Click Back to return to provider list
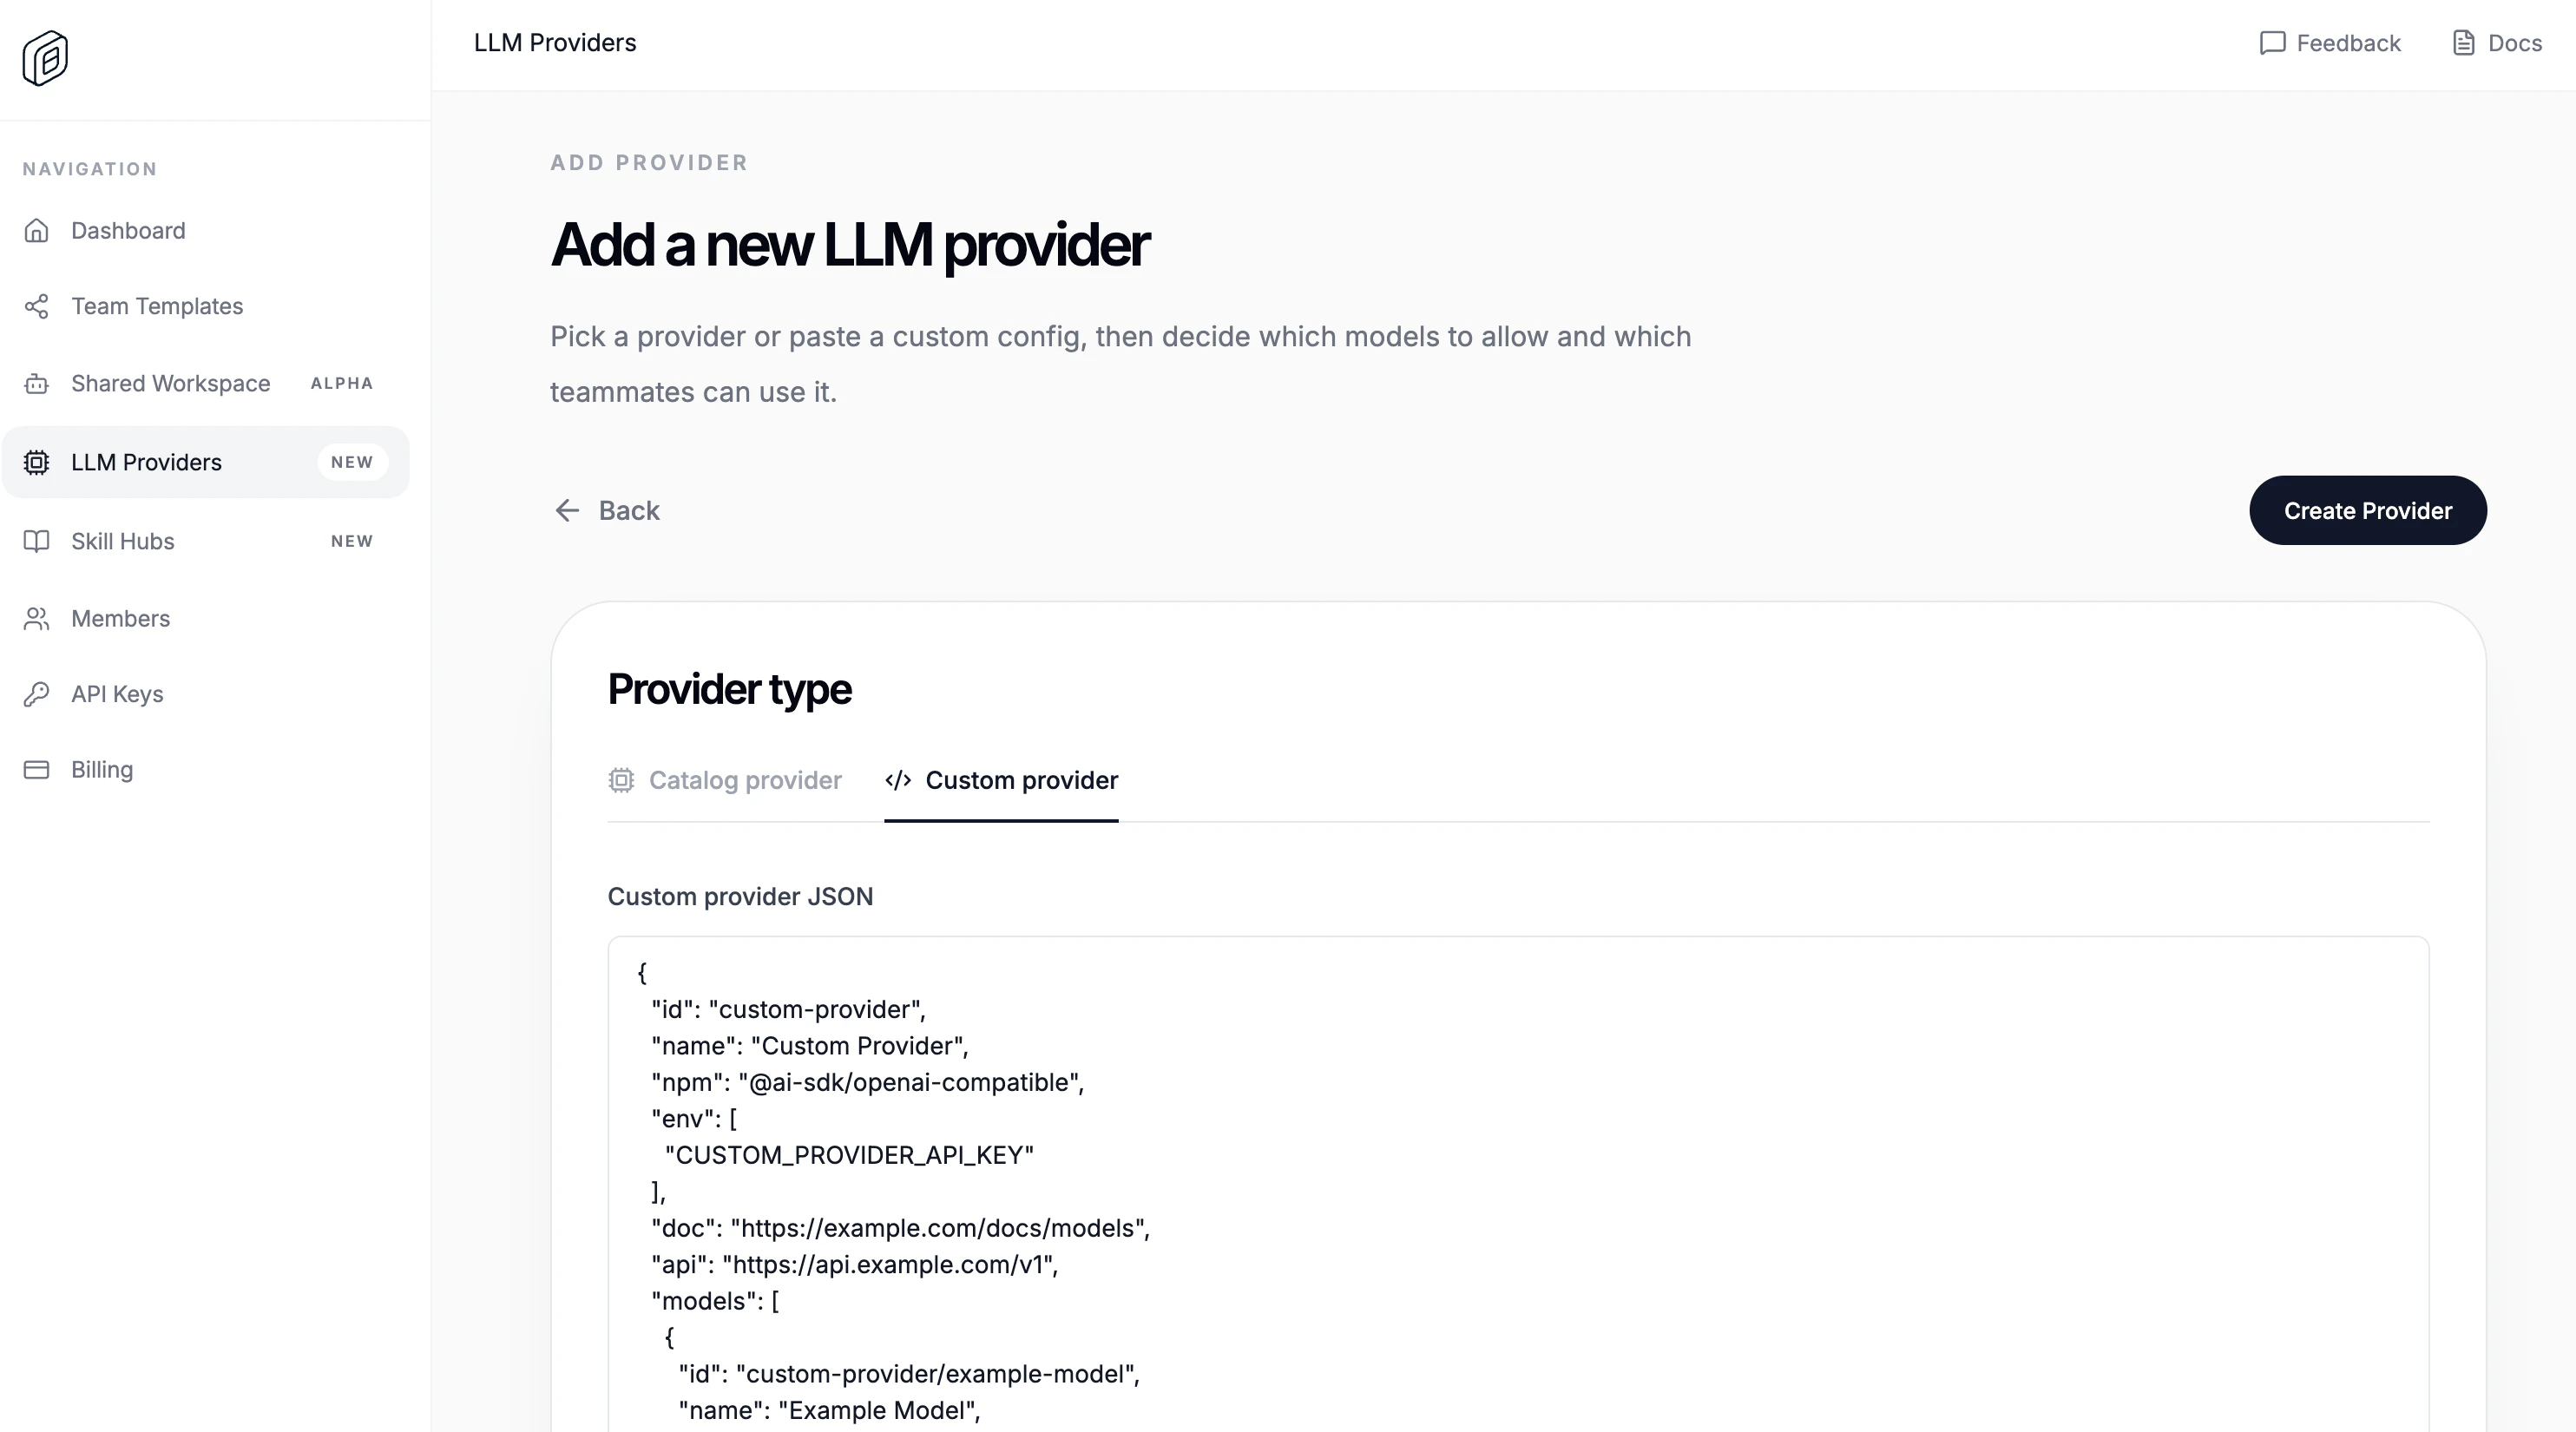The width and height of the screenshot is (2576, 1432). (605, 510)
